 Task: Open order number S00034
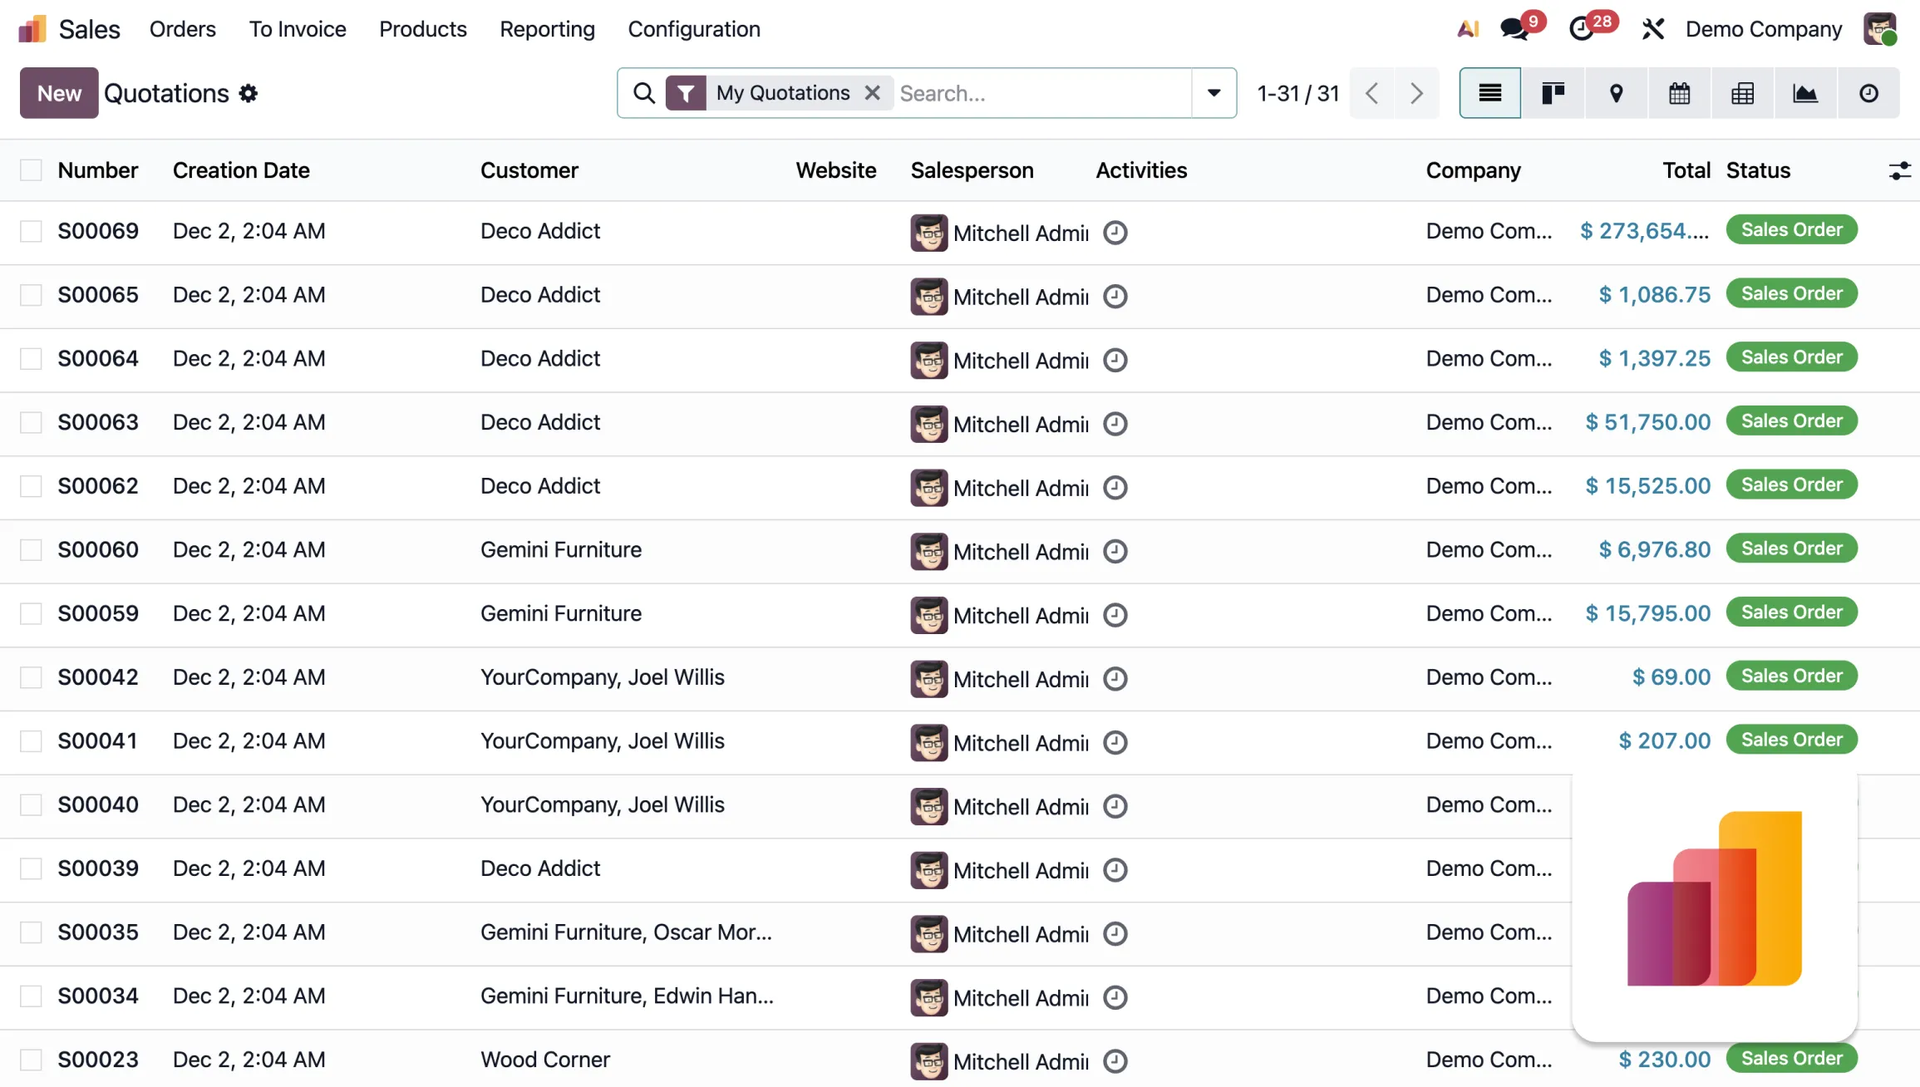98,996
